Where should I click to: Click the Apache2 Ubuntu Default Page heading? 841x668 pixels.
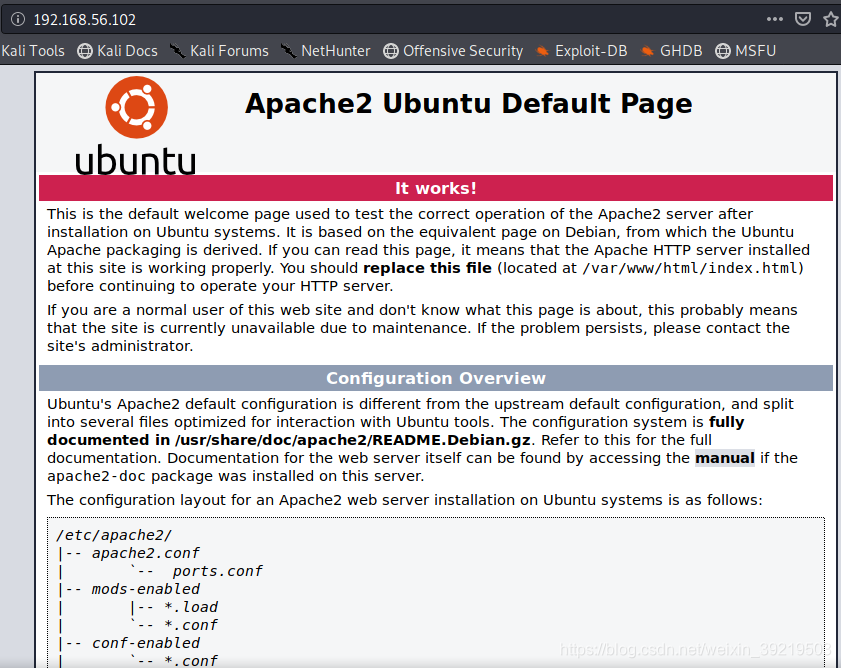[x=468, y=104]
